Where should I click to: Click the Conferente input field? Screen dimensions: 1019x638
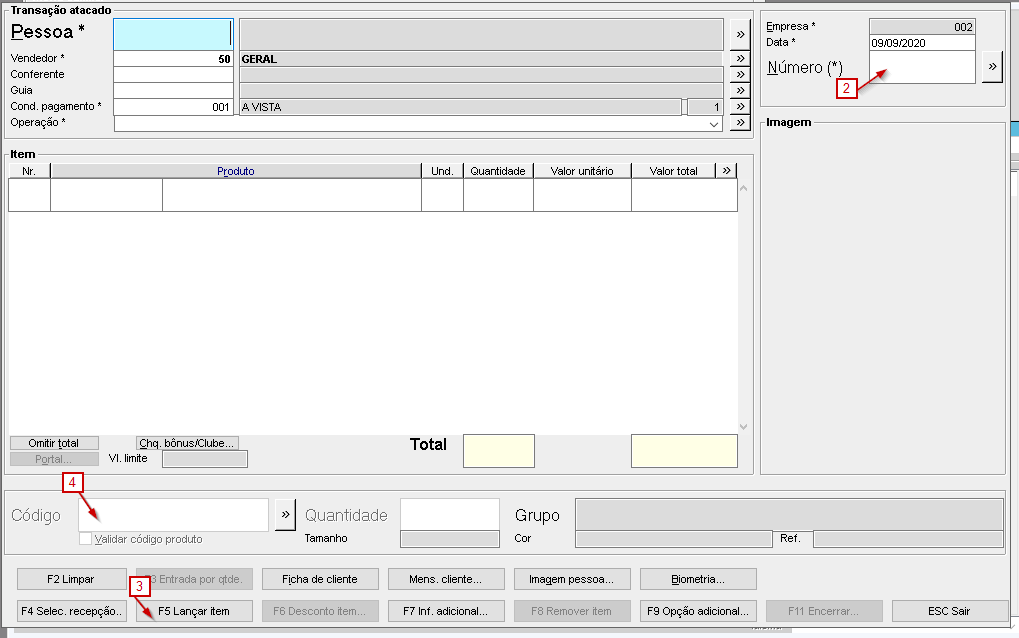[x=173, y=75]
